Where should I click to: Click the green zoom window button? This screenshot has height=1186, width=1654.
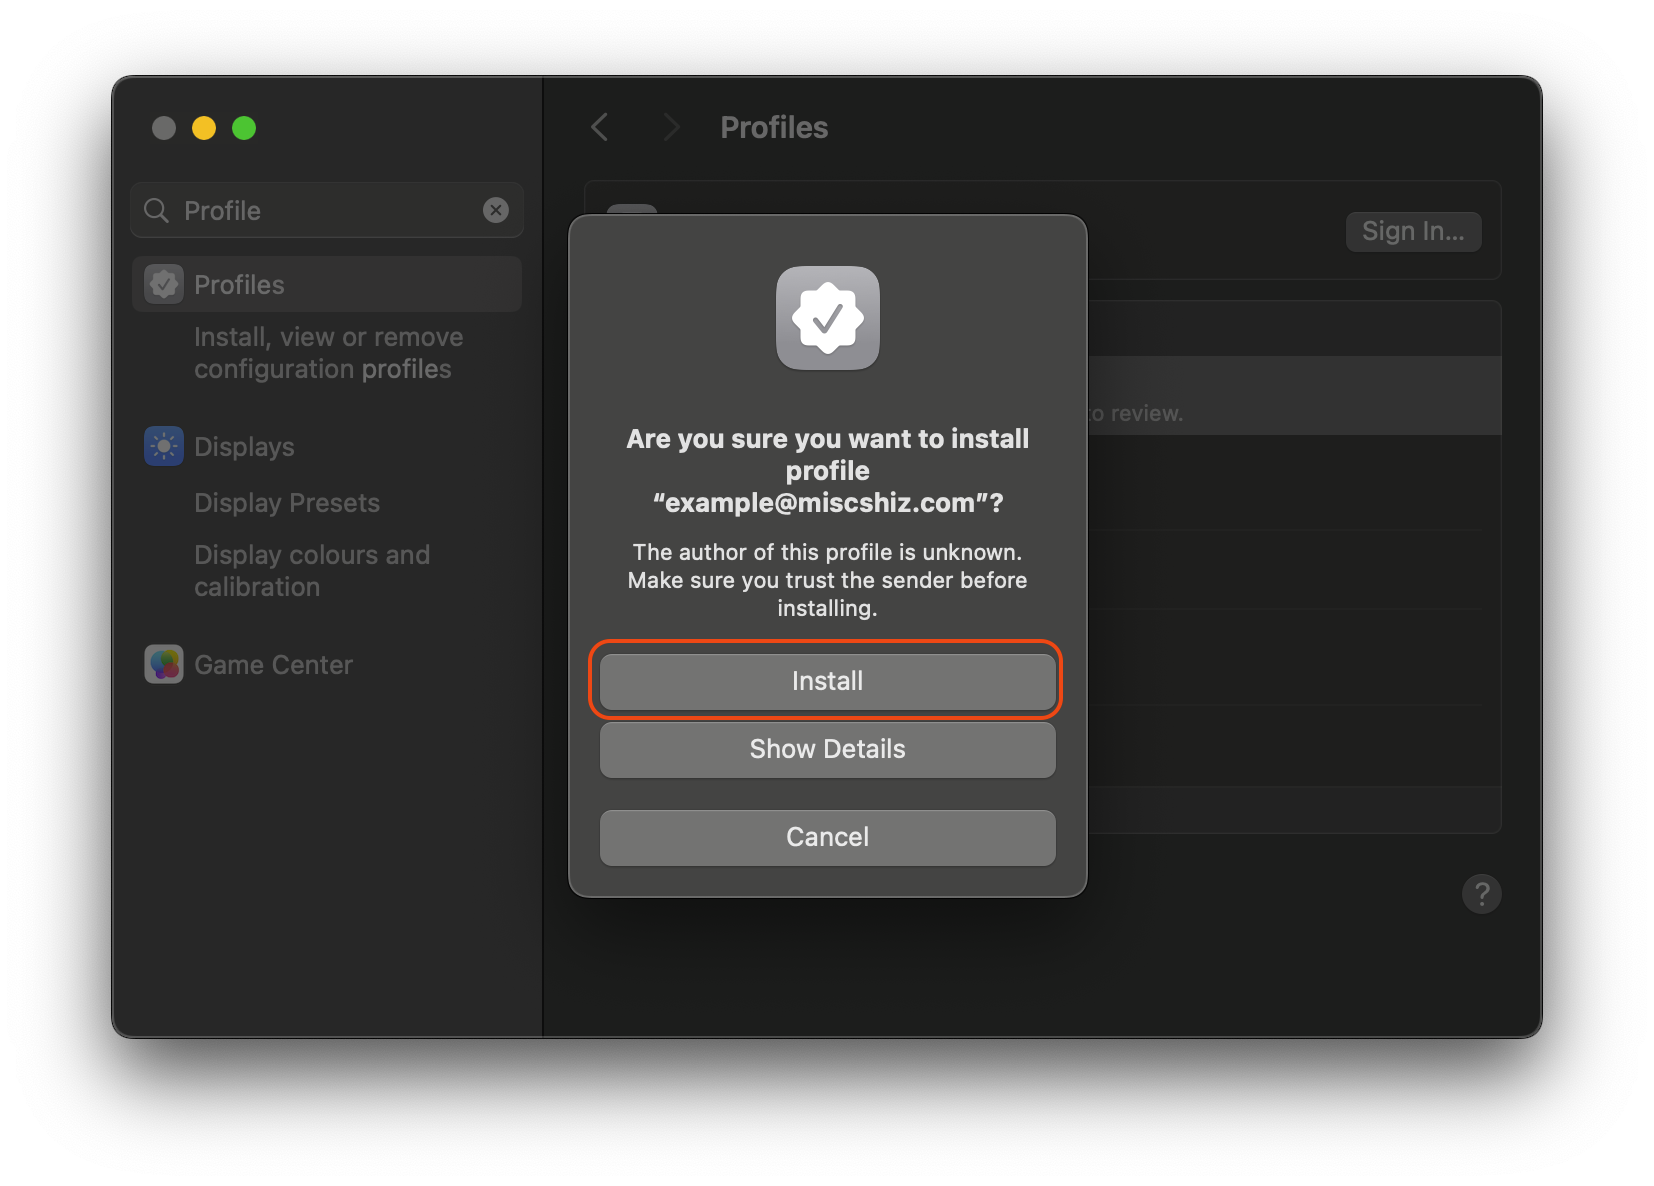244,128
